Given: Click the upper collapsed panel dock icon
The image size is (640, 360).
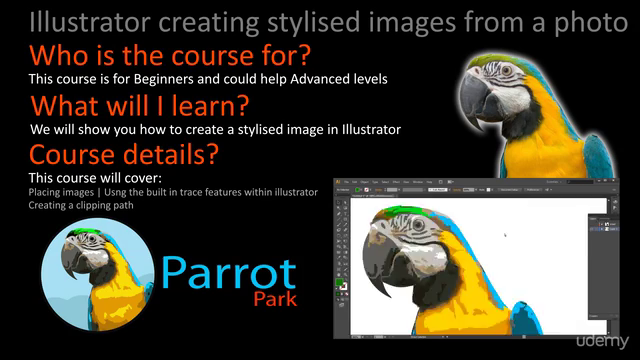Looking at the screenshot, I should [x=615, y=202].
